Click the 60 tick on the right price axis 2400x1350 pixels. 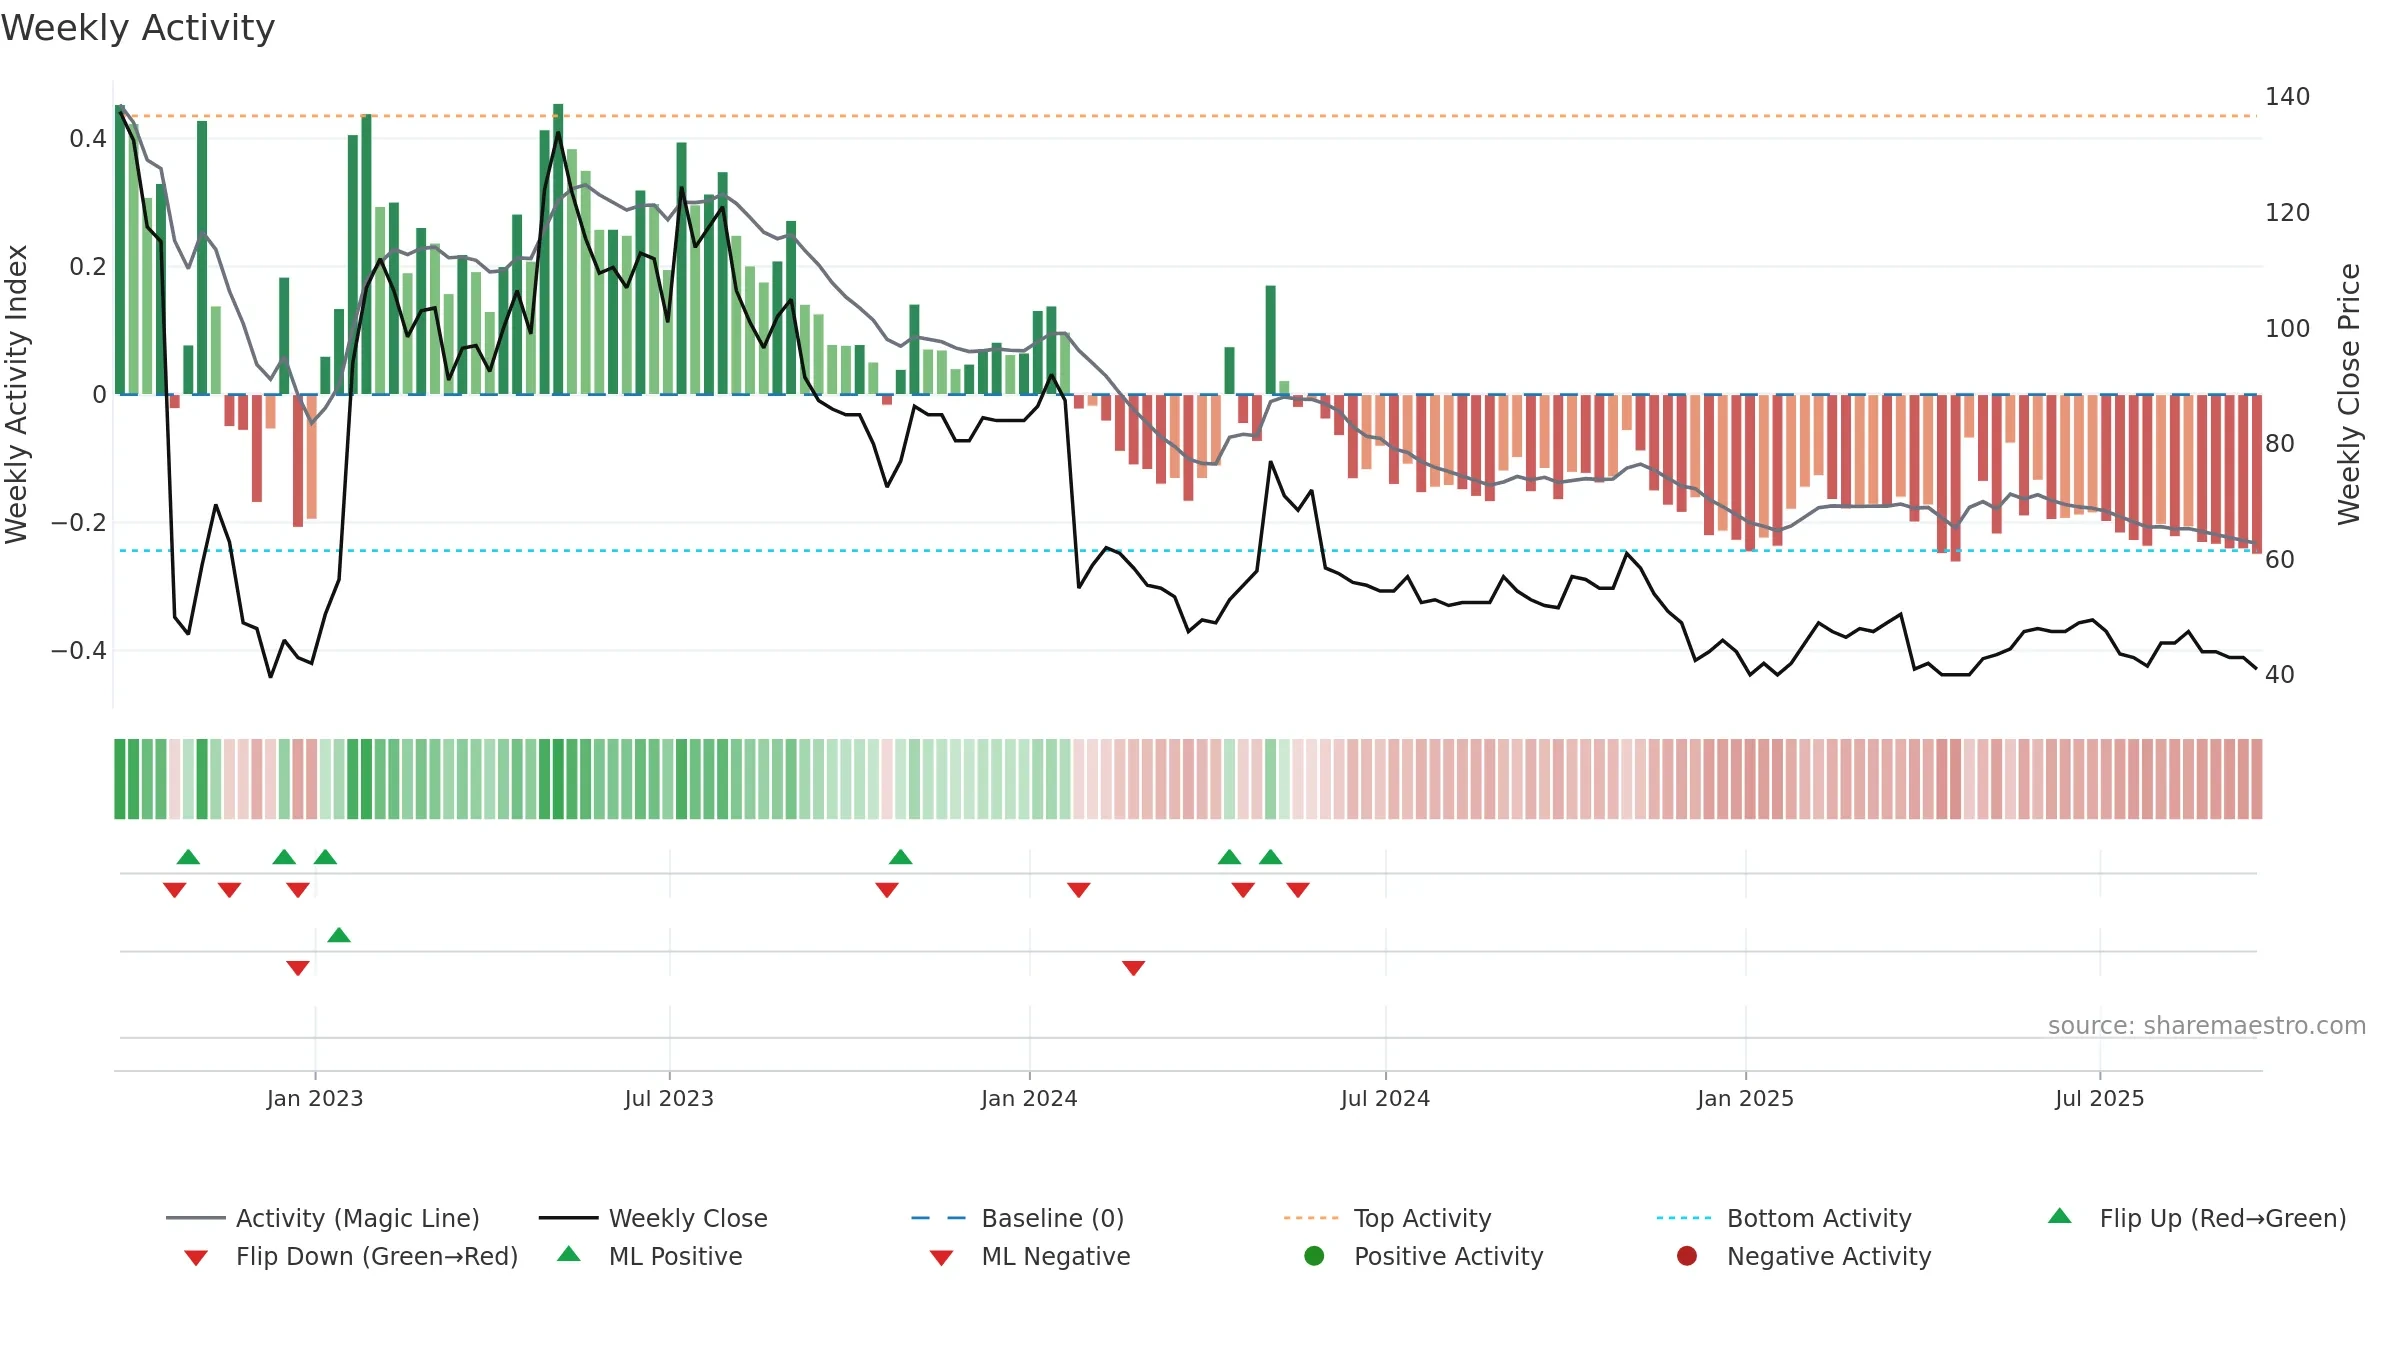pos(2280,559)
